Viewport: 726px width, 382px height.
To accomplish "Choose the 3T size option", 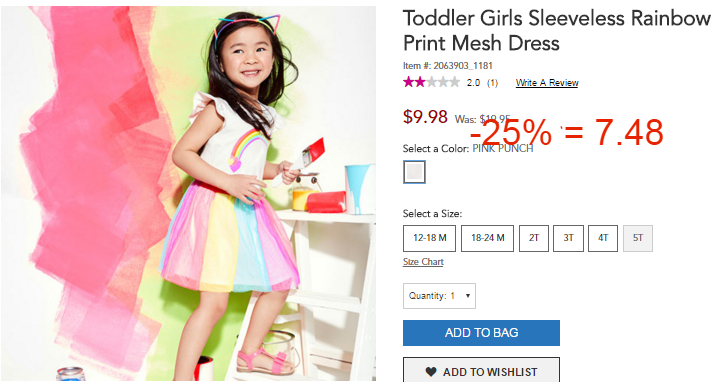I will click(568, 238).
